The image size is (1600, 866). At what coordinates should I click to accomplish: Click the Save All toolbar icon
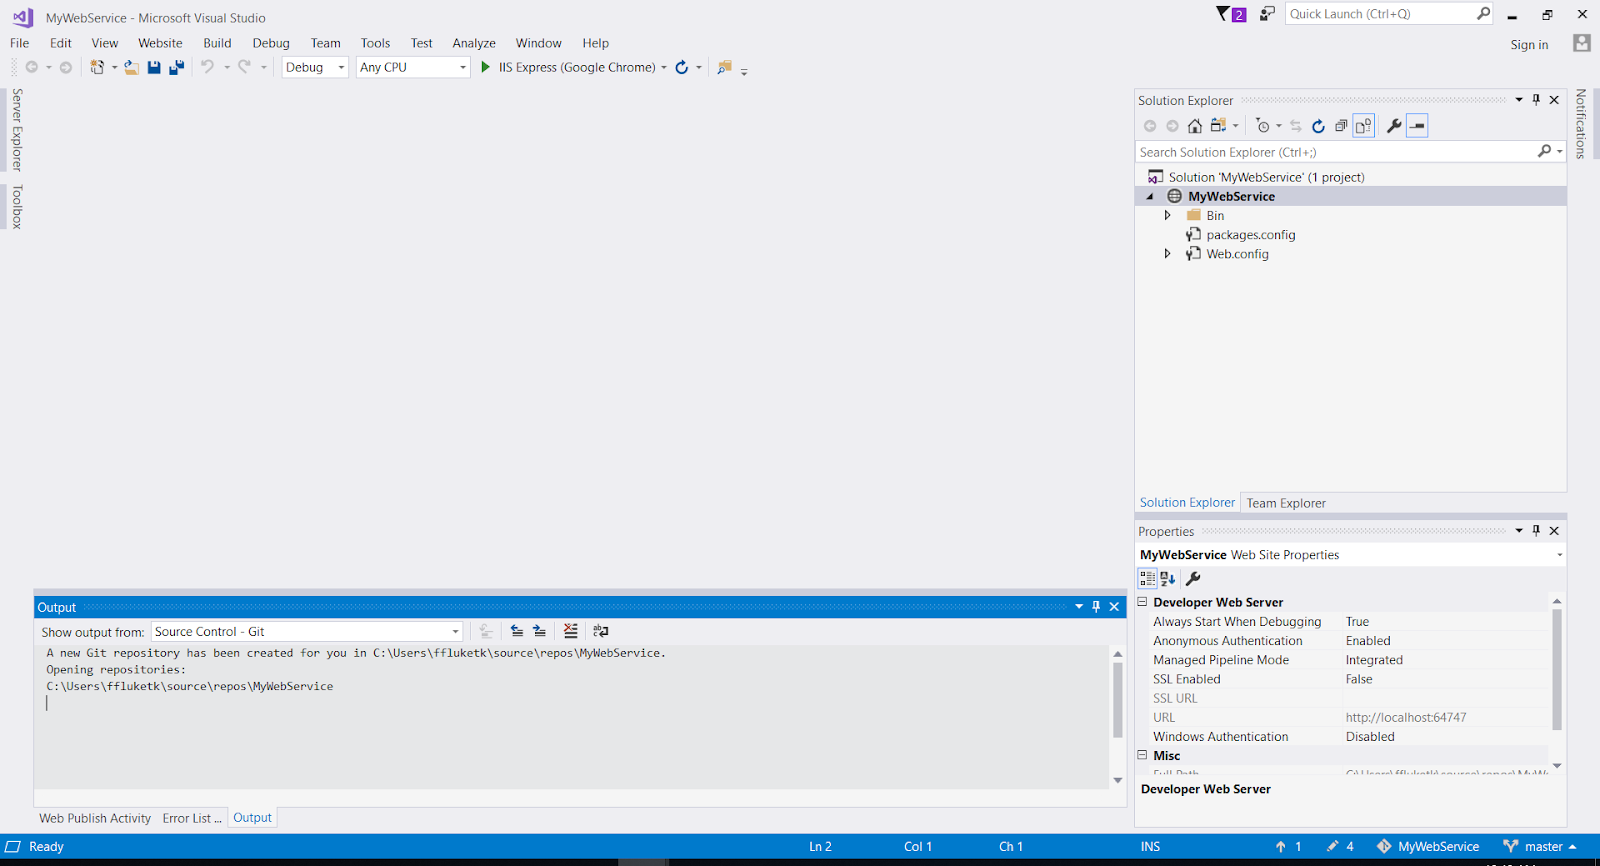pos(177,67)
